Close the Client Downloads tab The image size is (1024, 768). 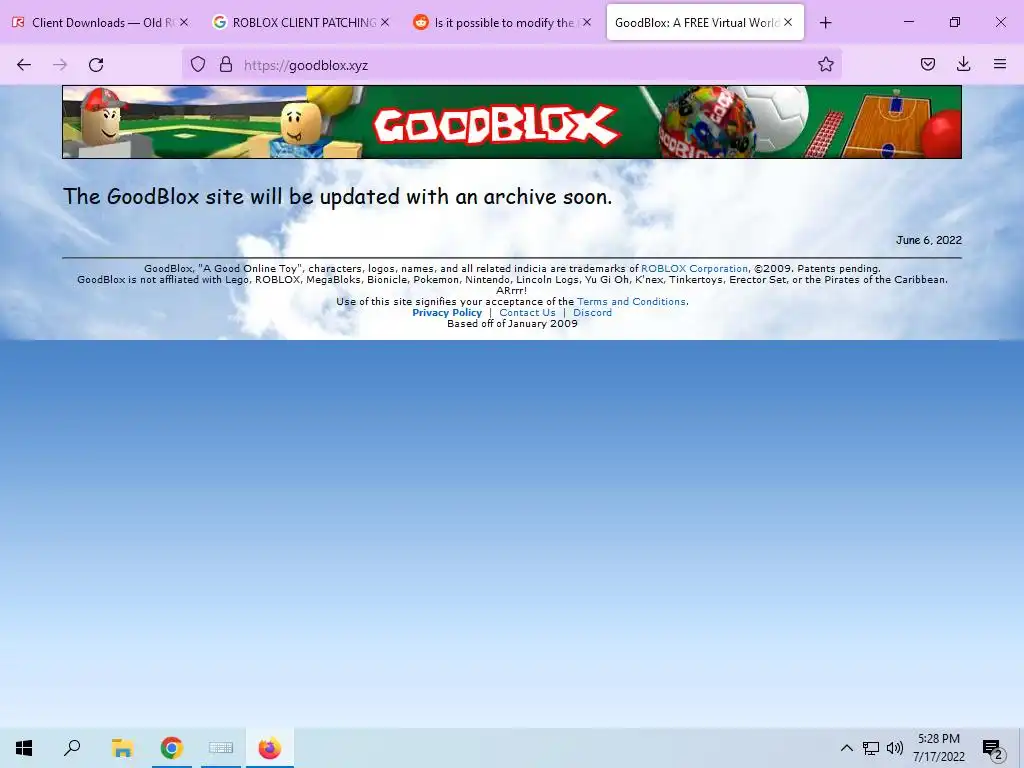[184, 22]
